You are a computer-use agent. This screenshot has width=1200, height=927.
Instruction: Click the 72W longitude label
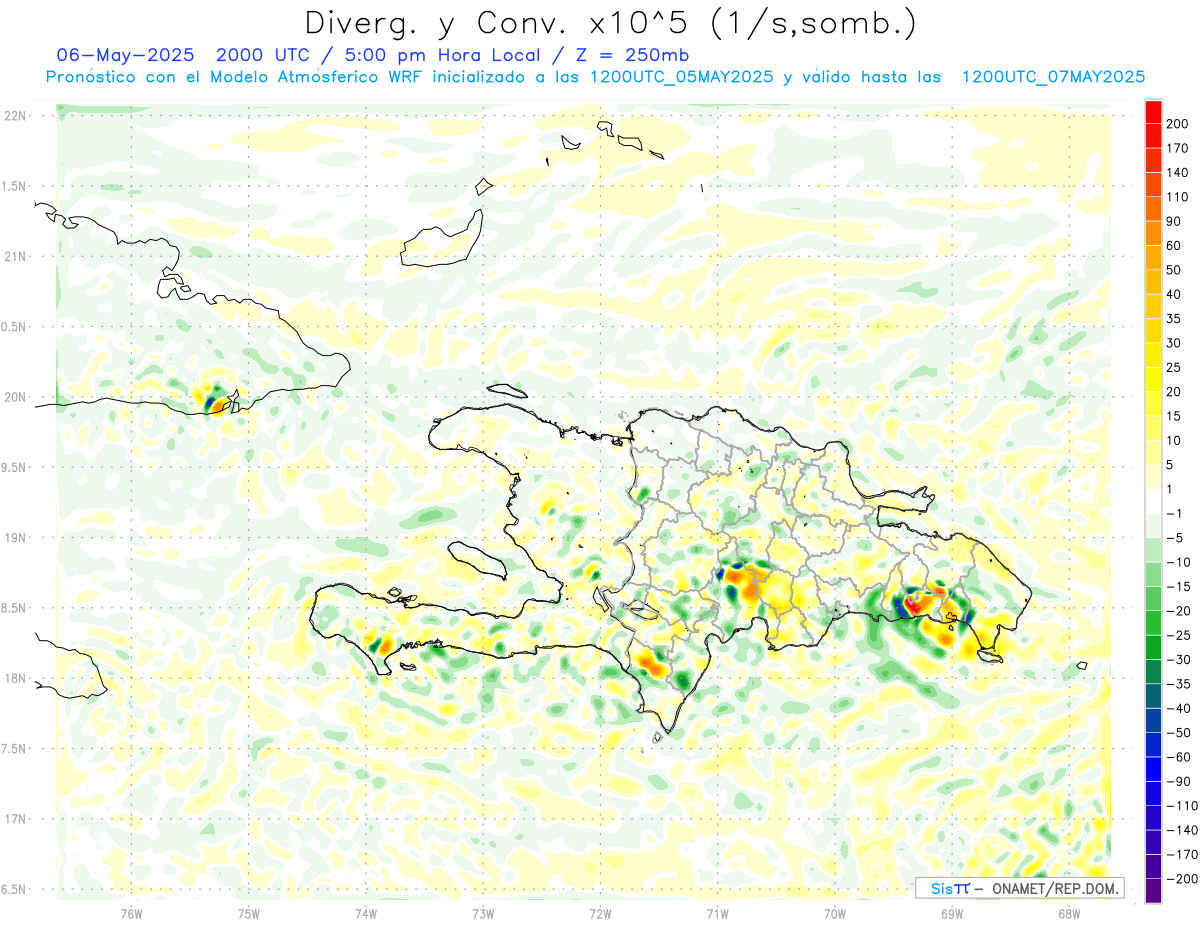pos(600,913)
